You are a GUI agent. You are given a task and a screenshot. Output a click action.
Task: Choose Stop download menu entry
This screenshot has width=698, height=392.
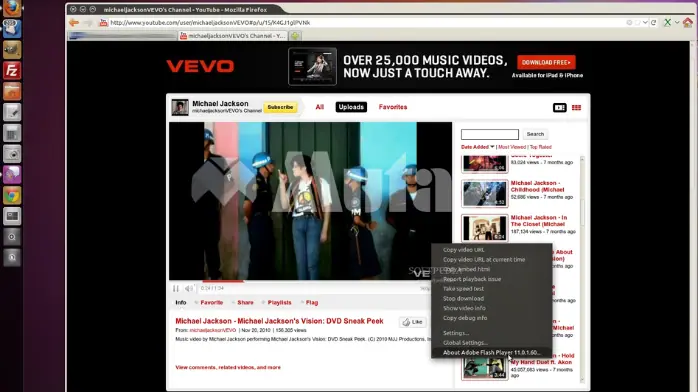click(463, 299)
